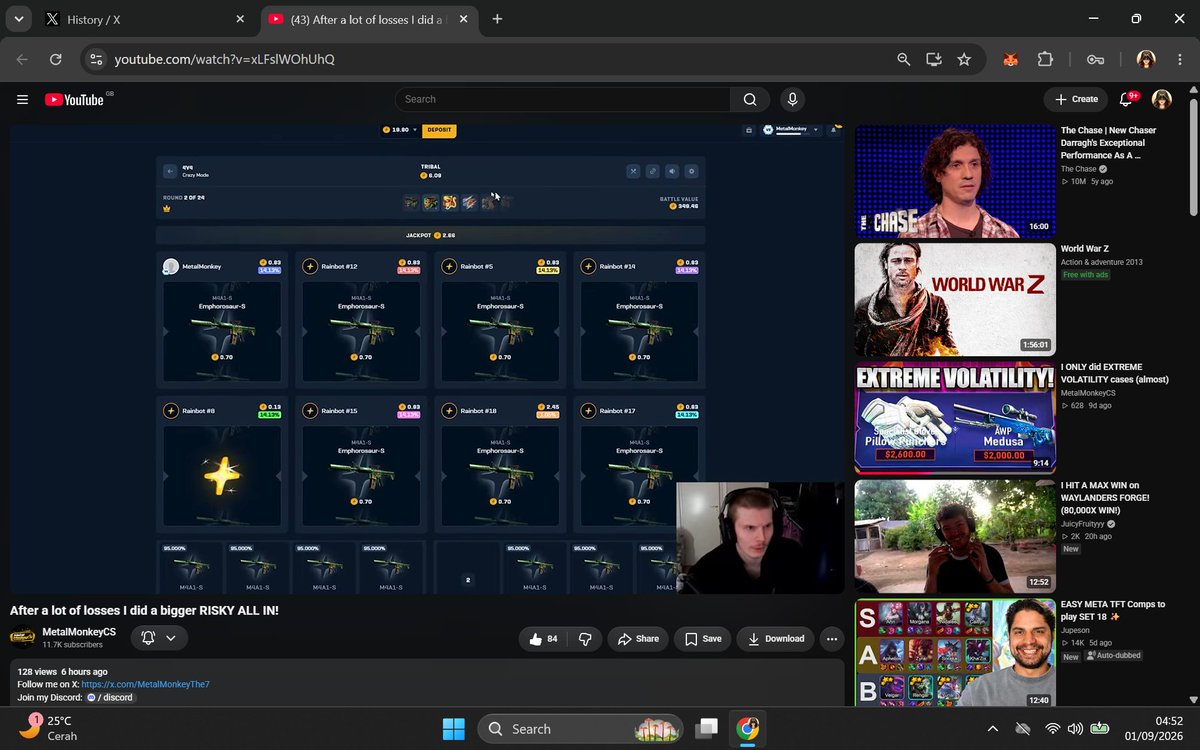Click '11.7K subscribers' text
Screen dimensions: 1200x750
pyautogui.click(x=72, y=645)
